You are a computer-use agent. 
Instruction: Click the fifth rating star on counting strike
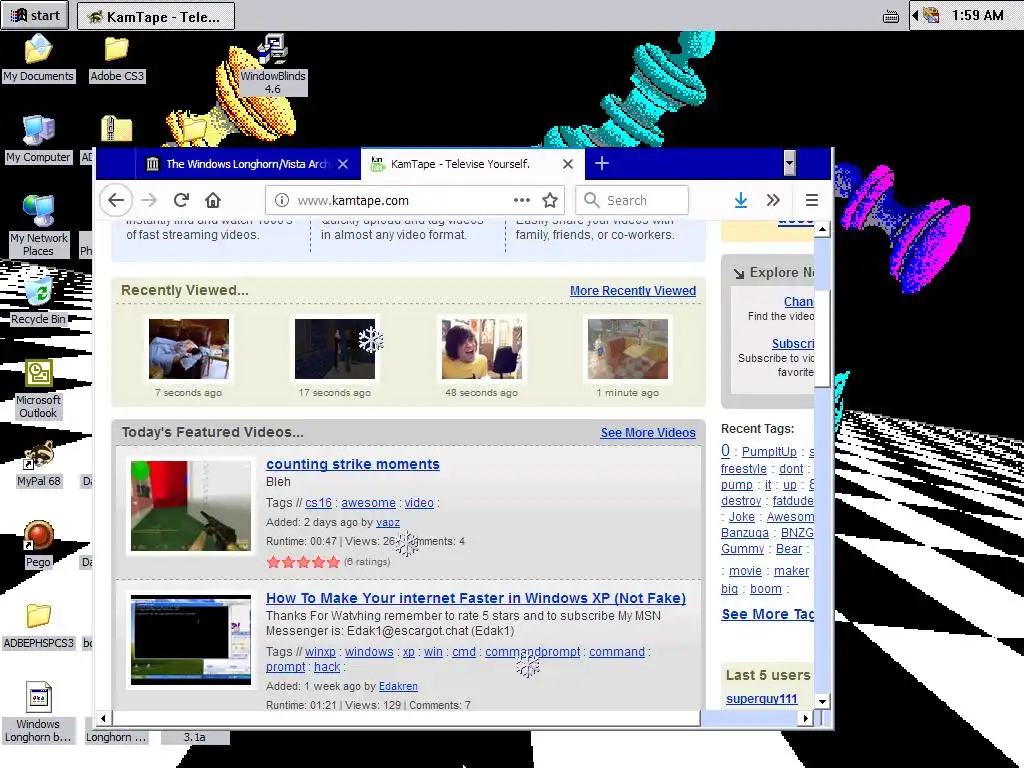click(334, 562)
